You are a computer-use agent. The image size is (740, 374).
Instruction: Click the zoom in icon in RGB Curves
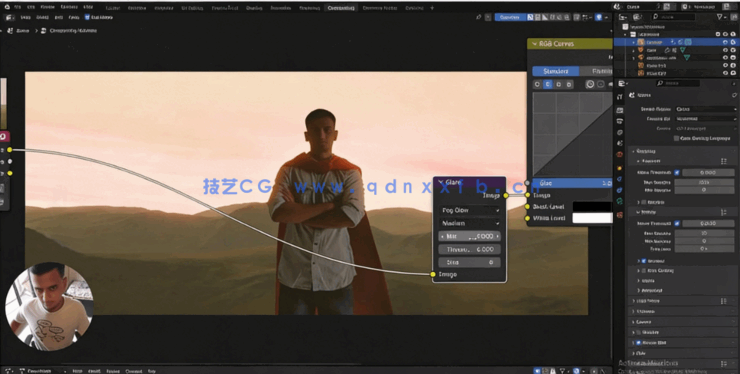pyautogui.click(x=590, y=84)
